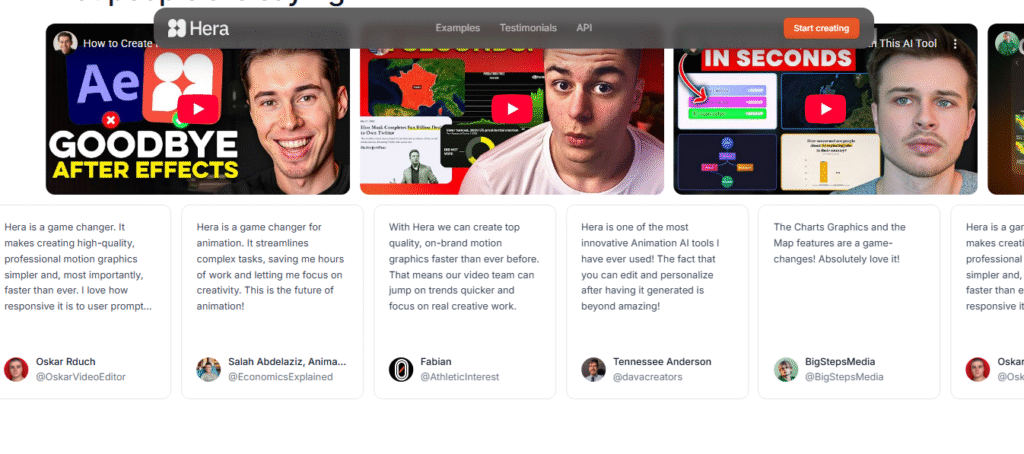Click Salah Abdelaziz's profile avatar
Screen dimensions: 1024x454
tap(208, 369)
